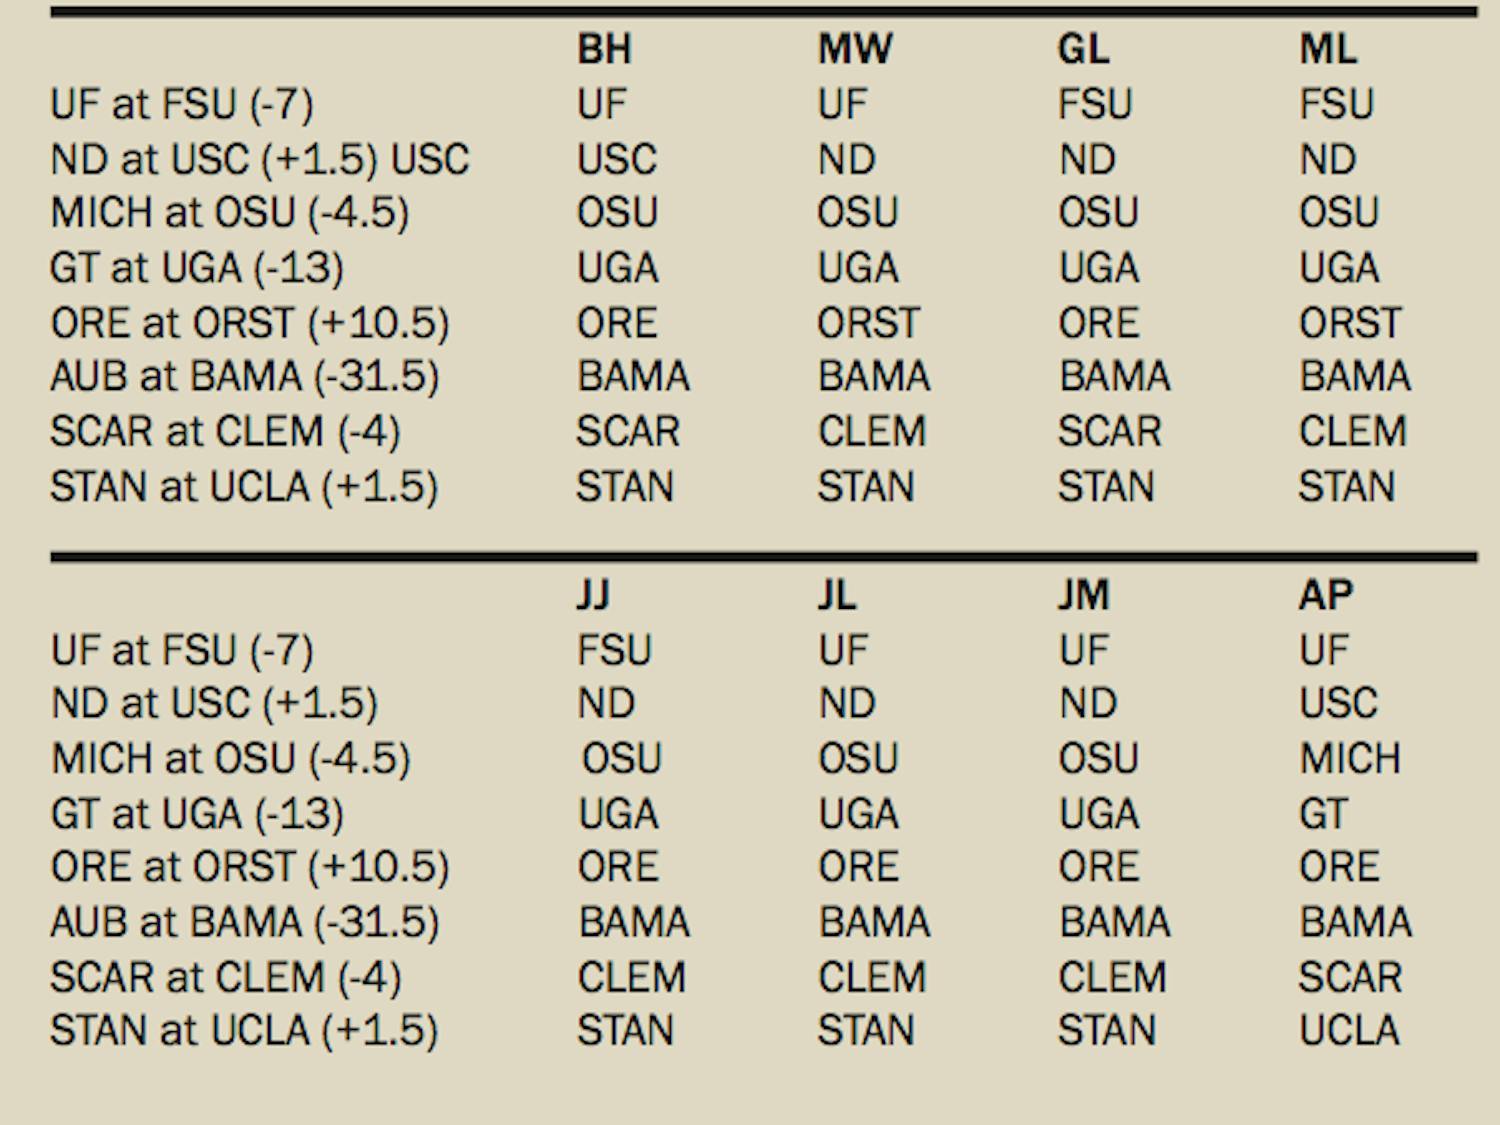This screenshot has height=1125, width=1500.
Task: Click BH's SCAR pick
Action: coord(627,432)
